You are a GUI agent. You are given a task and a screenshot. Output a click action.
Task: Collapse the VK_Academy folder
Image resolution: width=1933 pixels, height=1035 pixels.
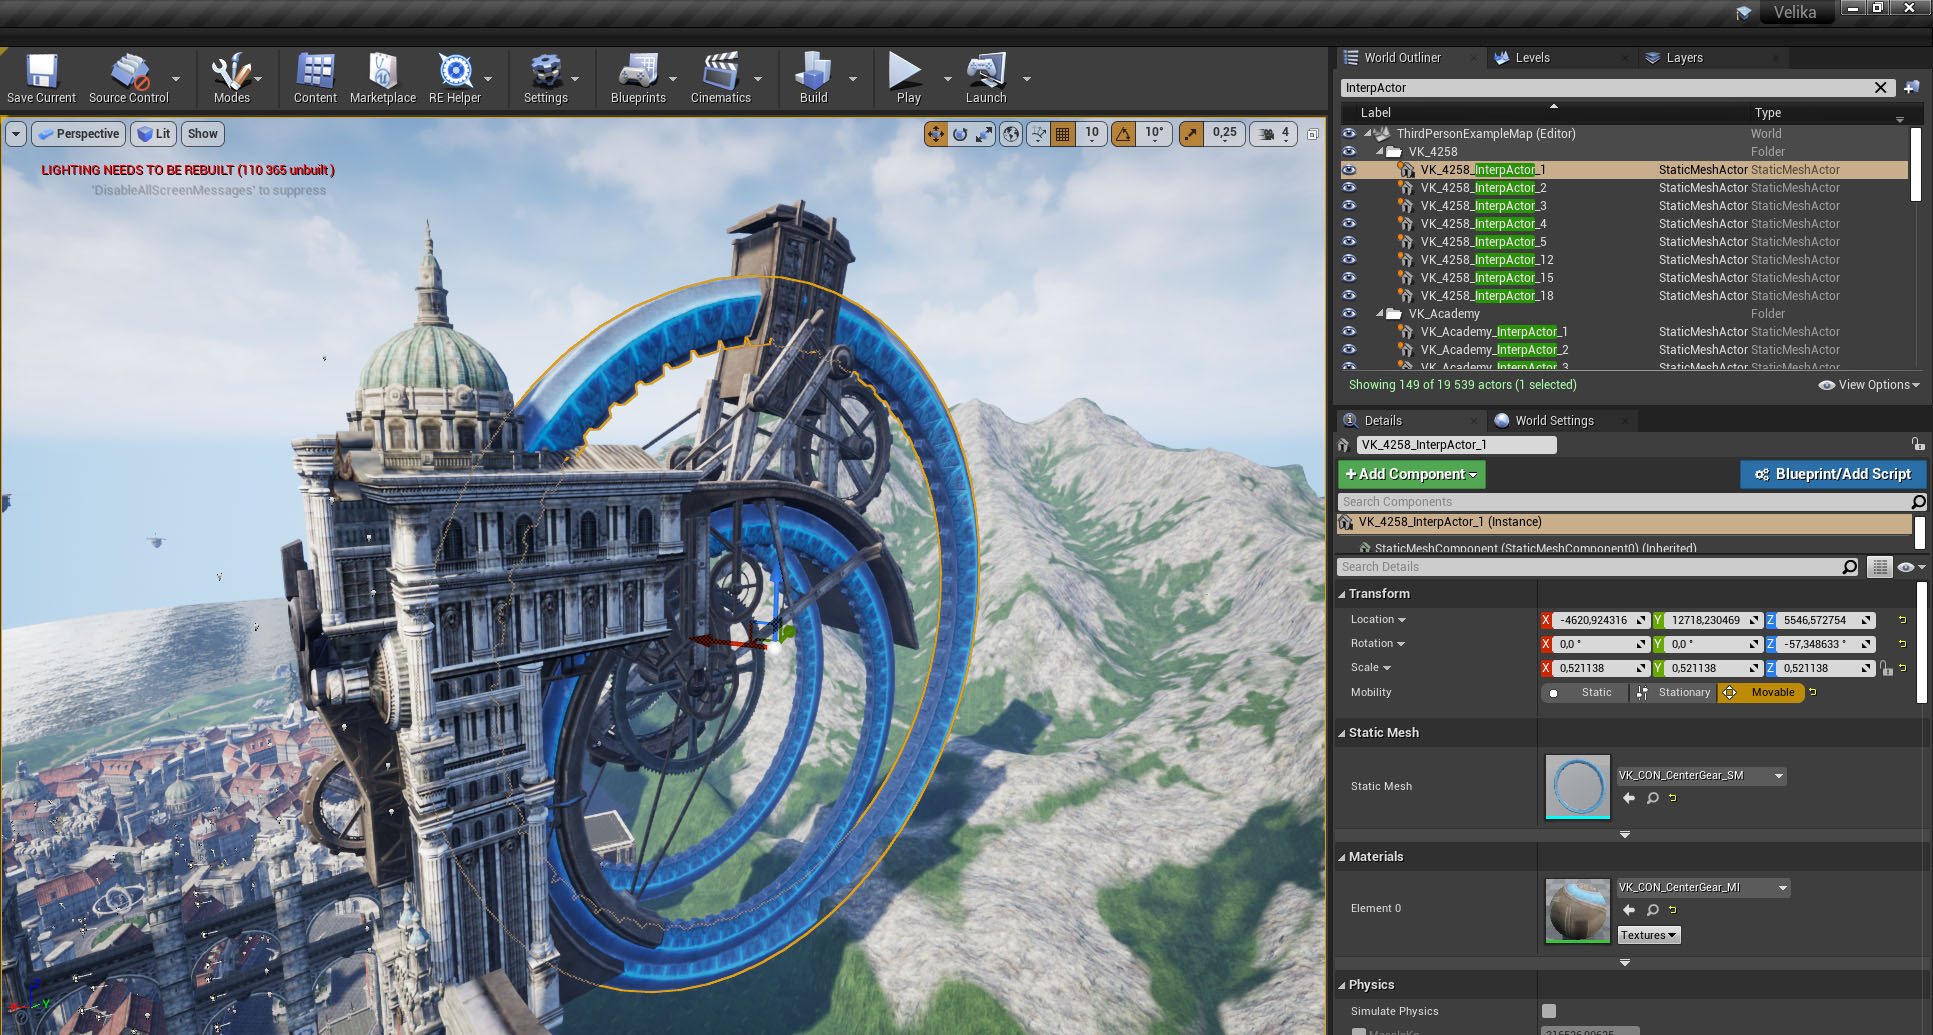tap(1380, 314)
